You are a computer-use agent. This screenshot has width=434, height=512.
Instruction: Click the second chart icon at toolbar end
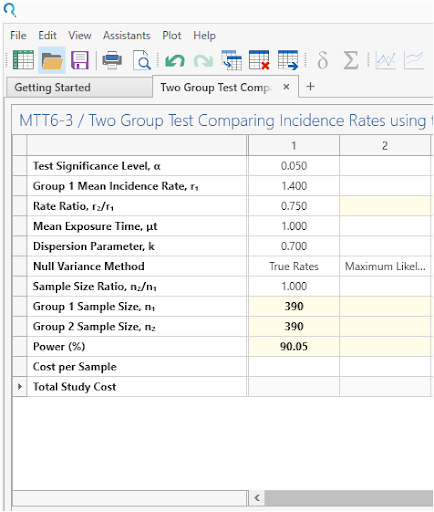tap(414, 60)
